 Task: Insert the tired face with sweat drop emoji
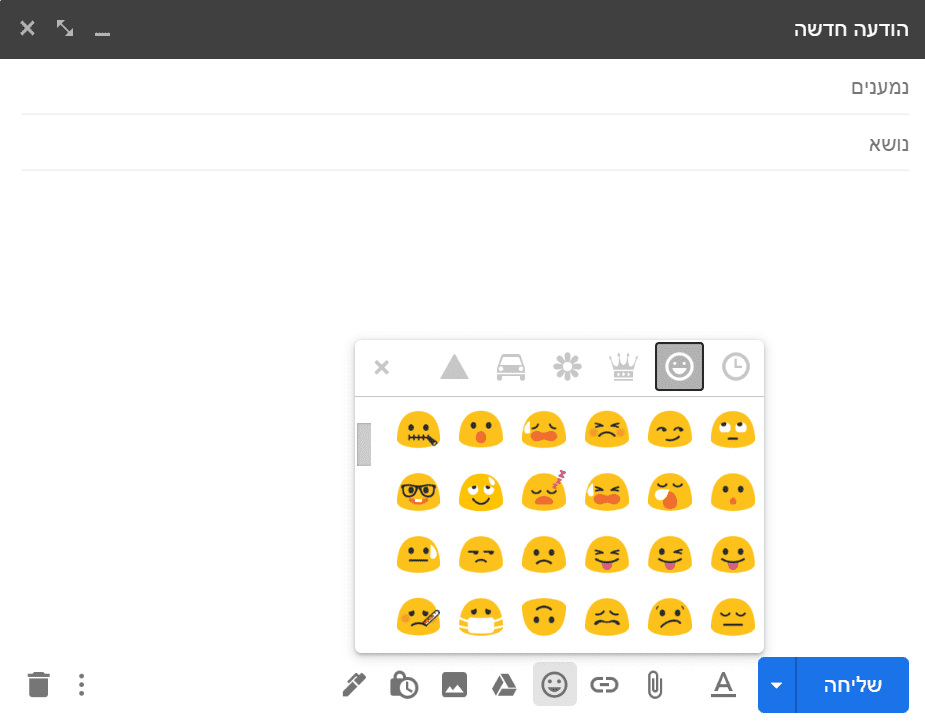point(606,492)
